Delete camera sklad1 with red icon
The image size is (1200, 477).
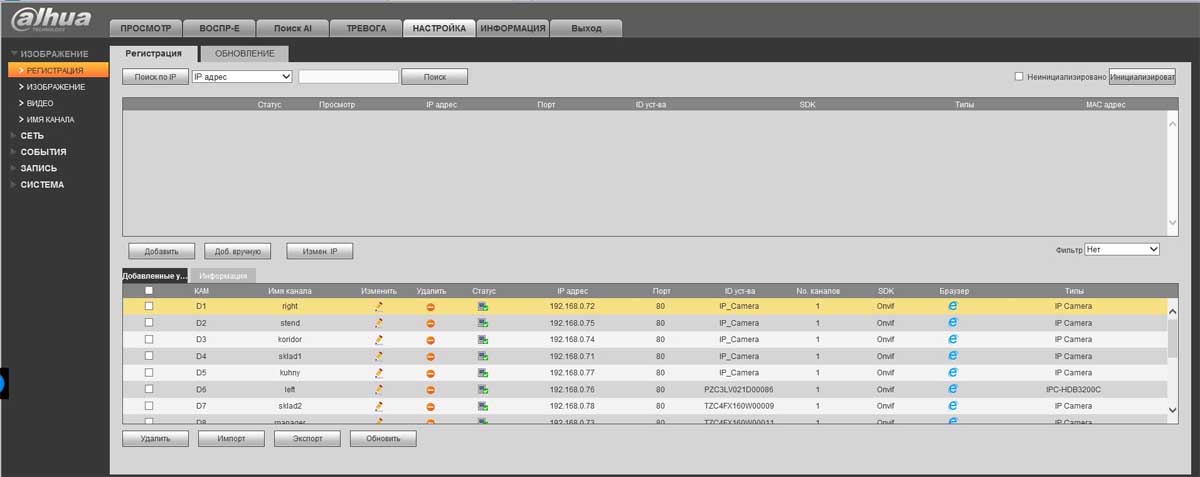point(431,356)
